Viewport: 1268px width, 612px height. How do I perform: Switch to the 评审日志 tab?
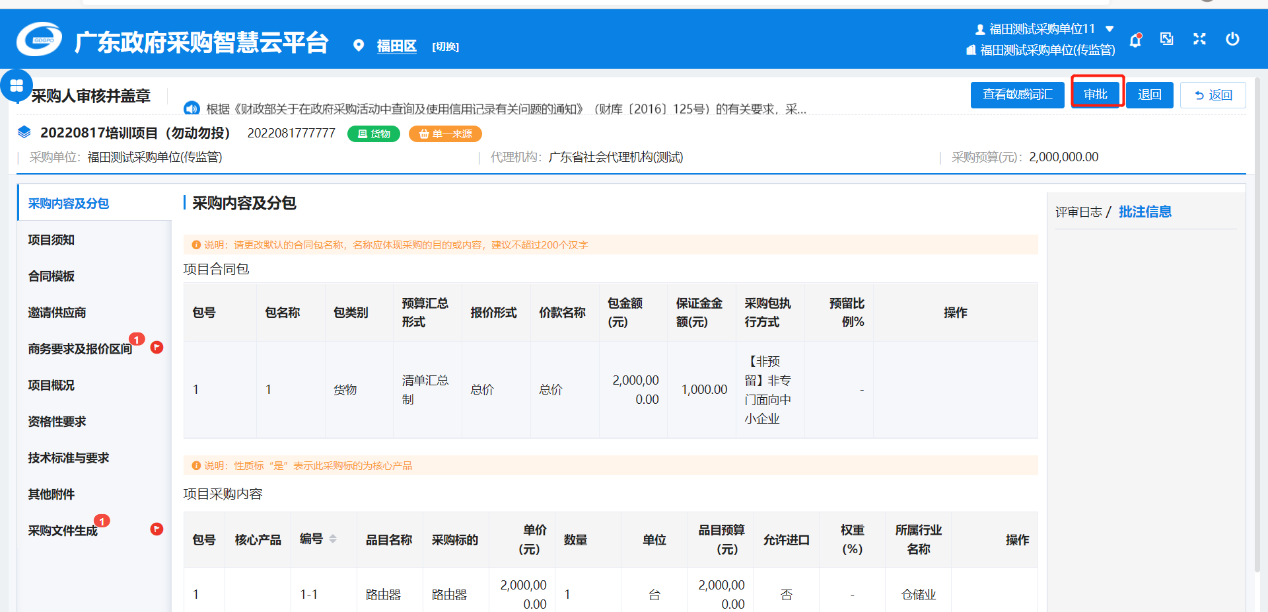tap(1079, 212)
